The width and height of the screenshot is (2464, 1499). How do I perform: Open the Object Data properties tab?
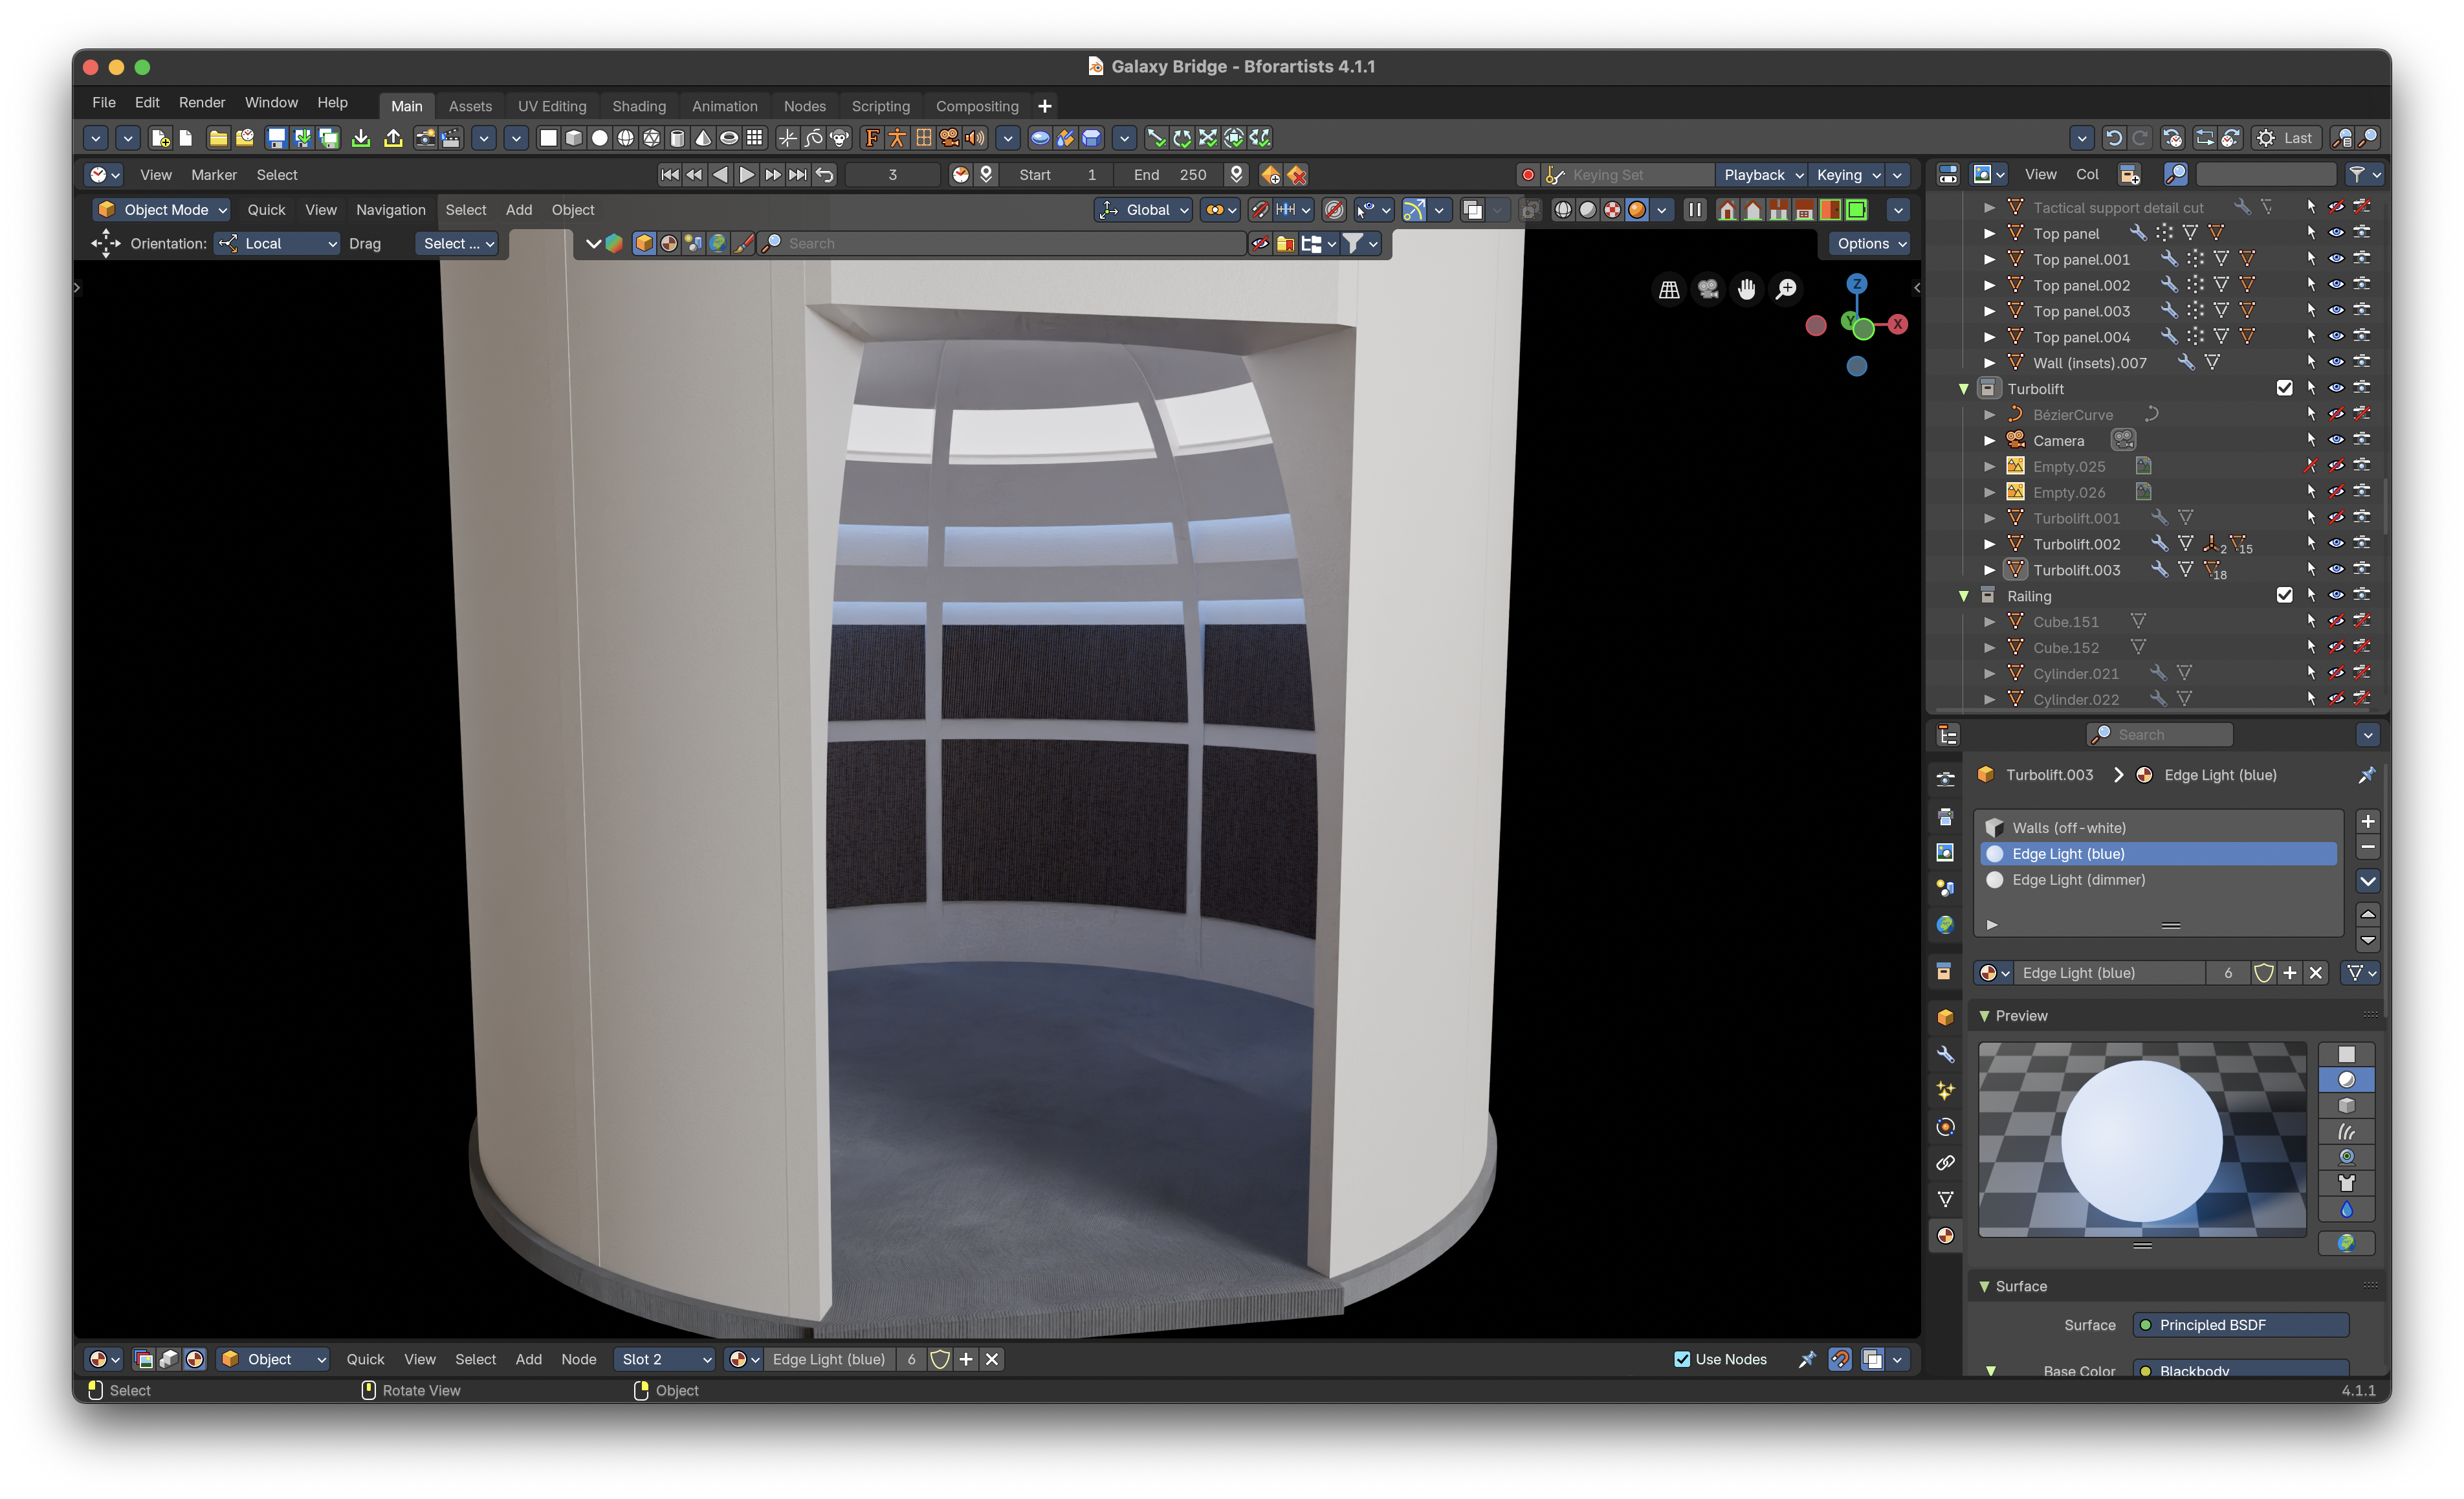point(1945,1199)
